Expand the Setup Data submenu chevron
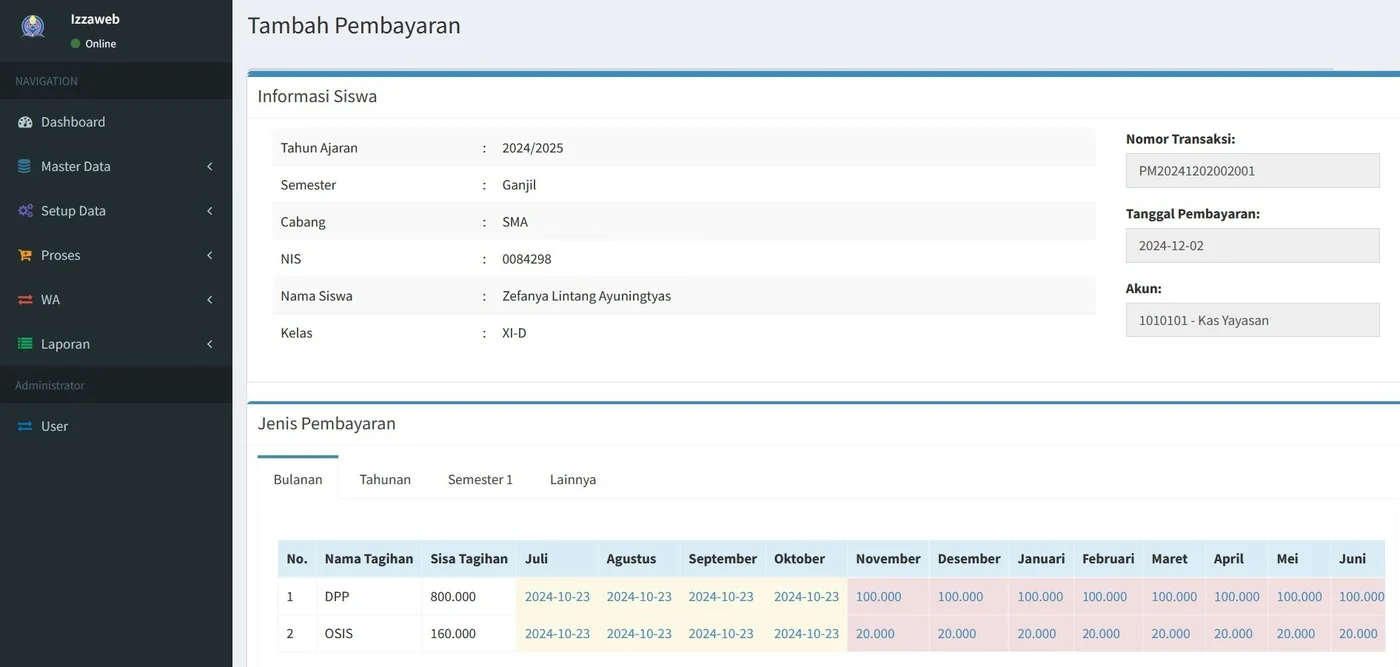 [210, 211]
